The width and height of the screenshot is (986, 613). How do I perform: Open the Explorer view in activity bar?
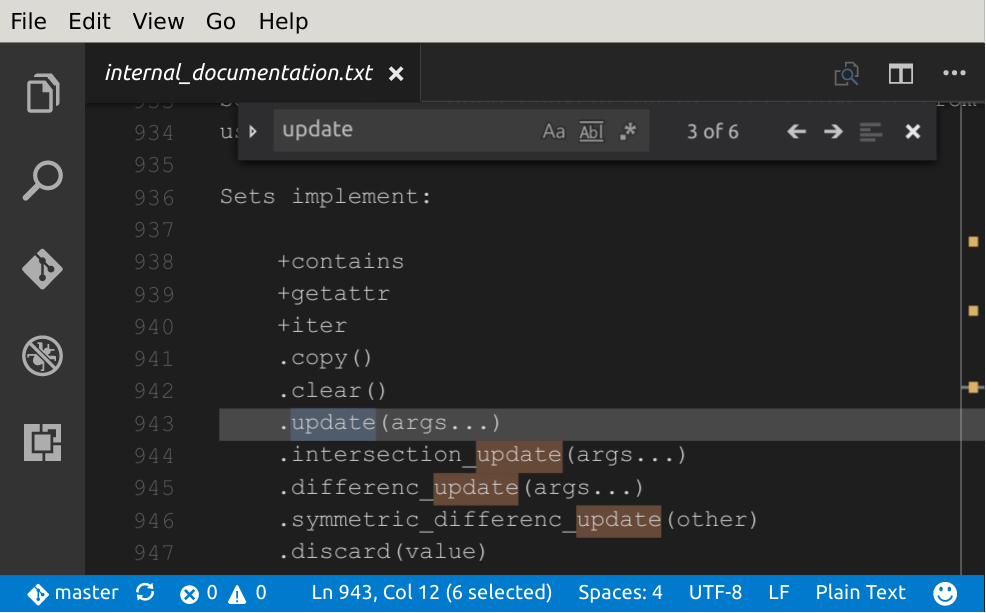(43, 94)
